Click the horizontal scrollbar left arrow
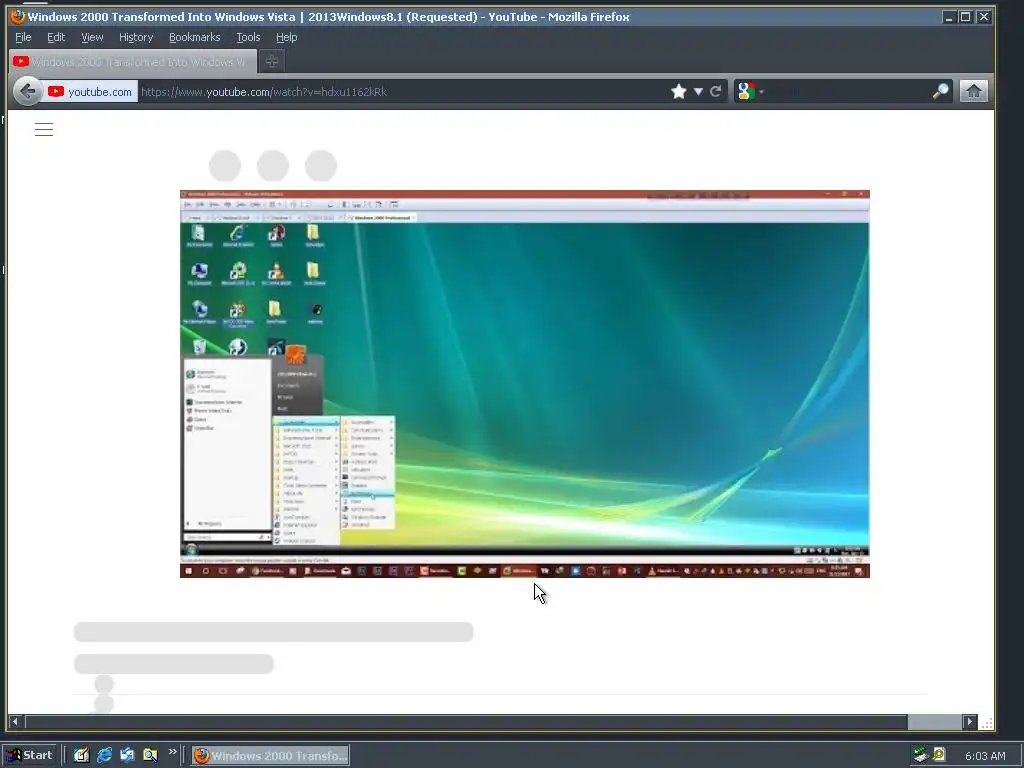 tap(15, 722)
